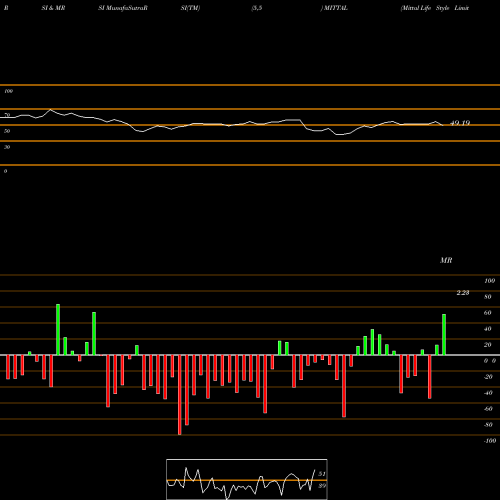Click the 39 value in mini chart
500x500 pixels.
click(322, 486)
